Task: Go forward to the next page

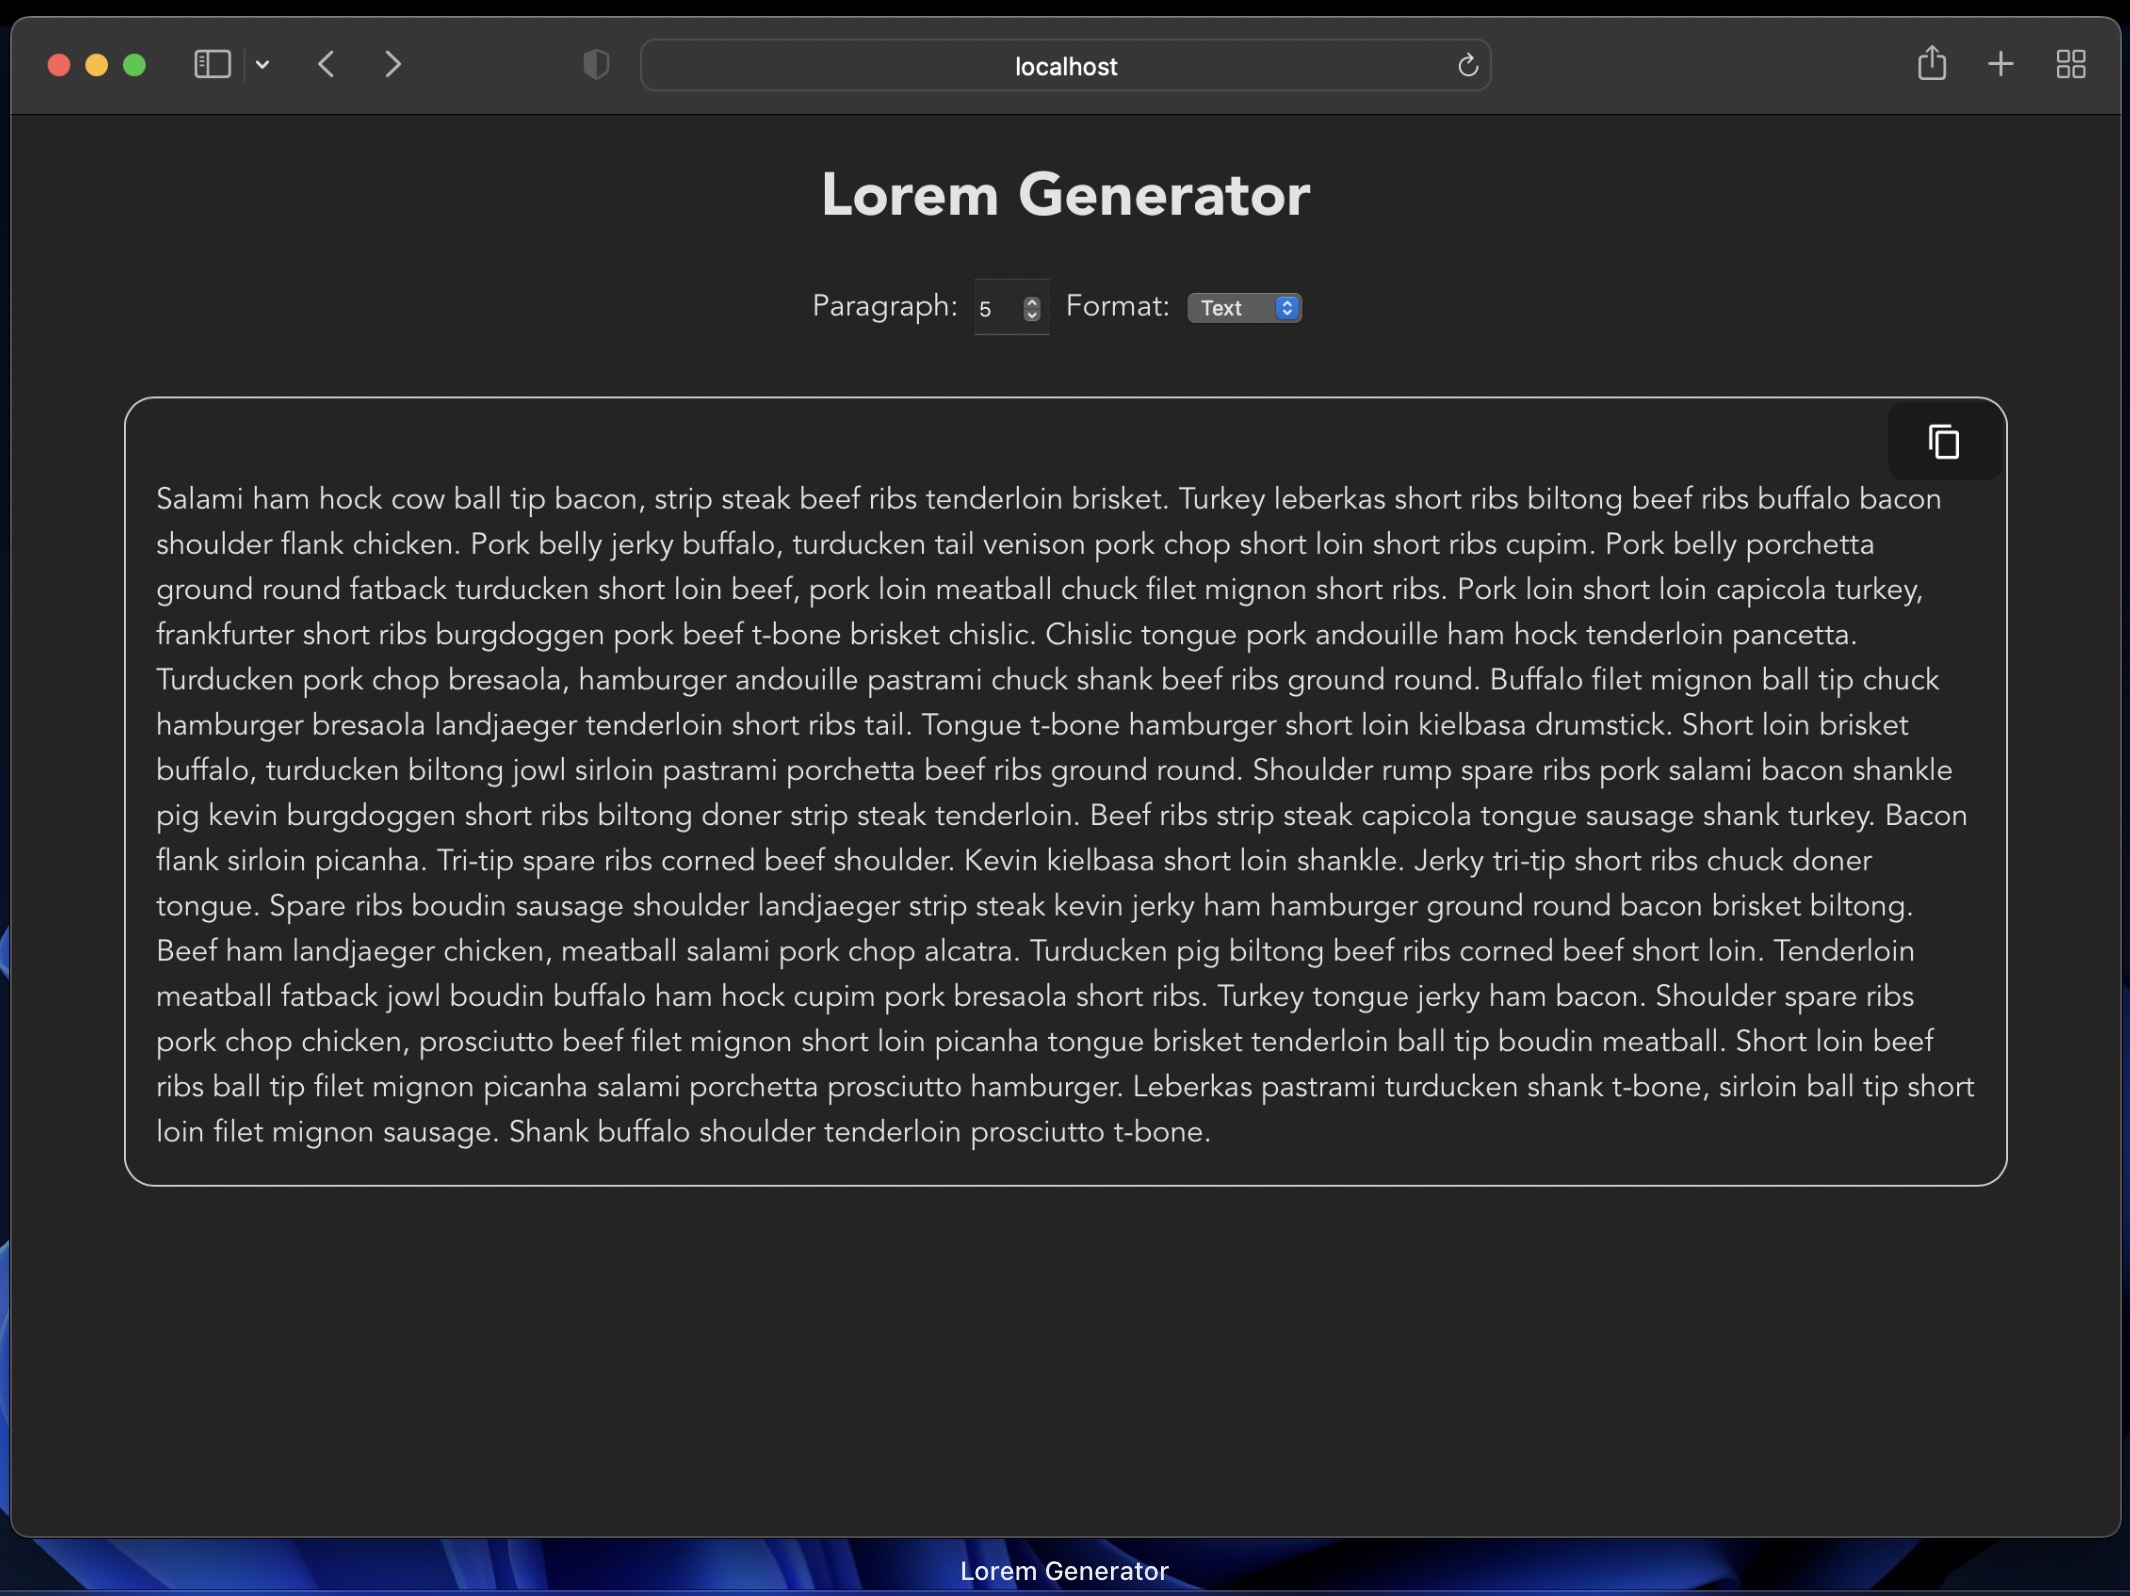Action: (393, 65)
